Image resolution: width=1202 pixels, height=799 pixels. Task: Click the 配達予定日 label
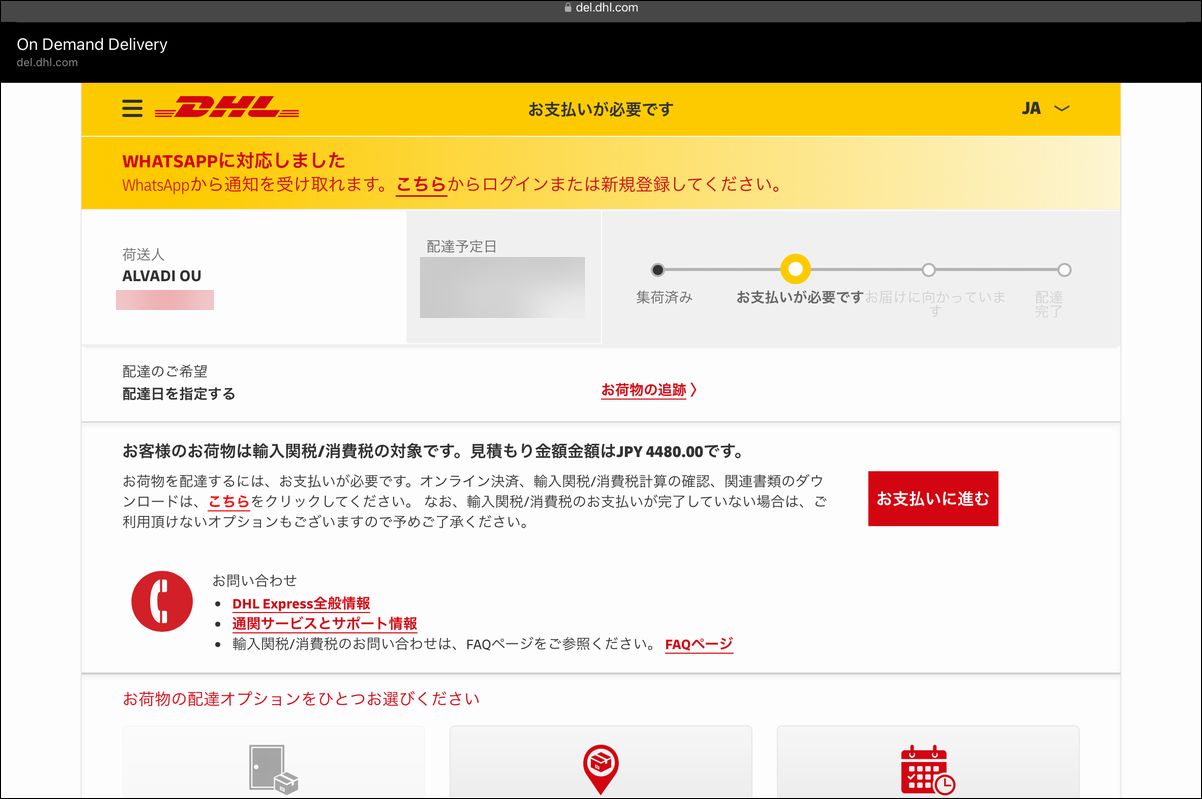click(x=462, y=246)
